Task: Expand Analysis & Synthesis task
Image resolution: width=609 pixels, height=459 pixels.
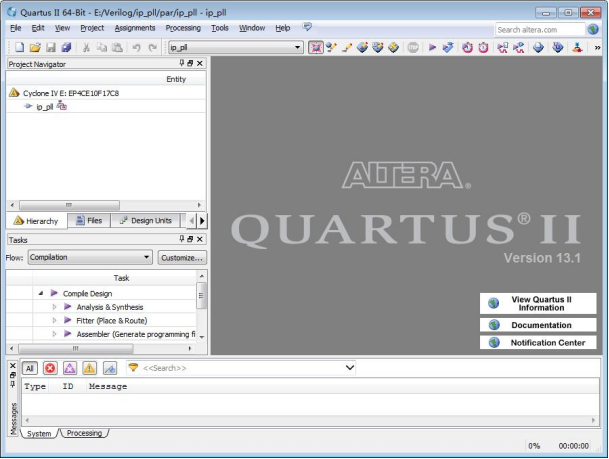Action: [54, 307]
